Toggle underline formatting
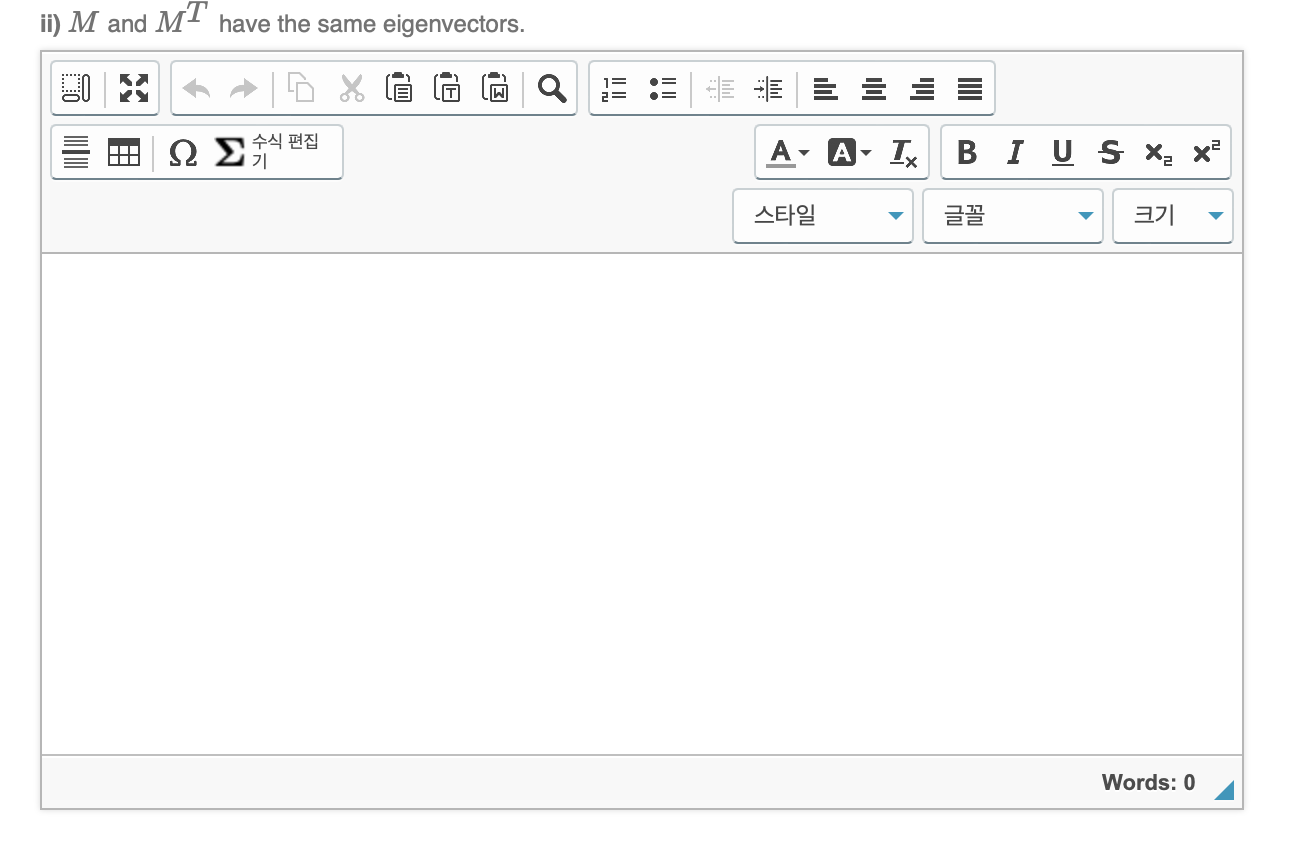The image size is (1316, 862). tap(1062, 153)
